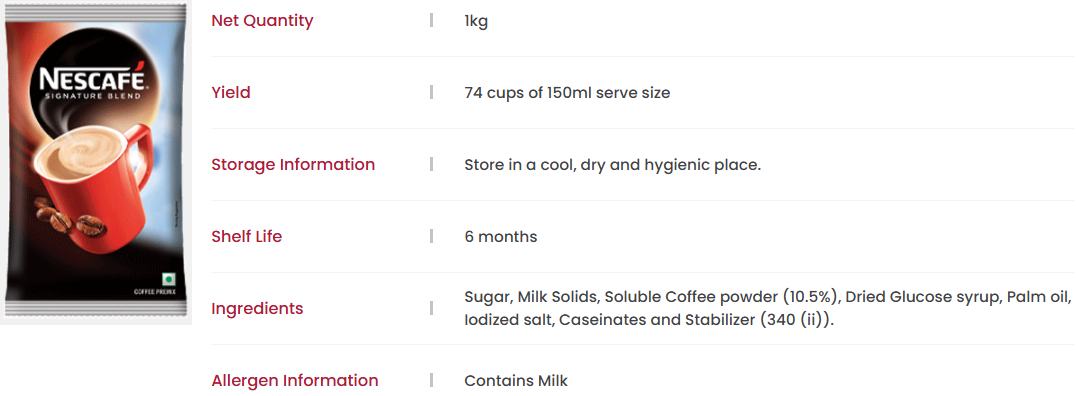Select the Ingredients label

pos(257,309)
